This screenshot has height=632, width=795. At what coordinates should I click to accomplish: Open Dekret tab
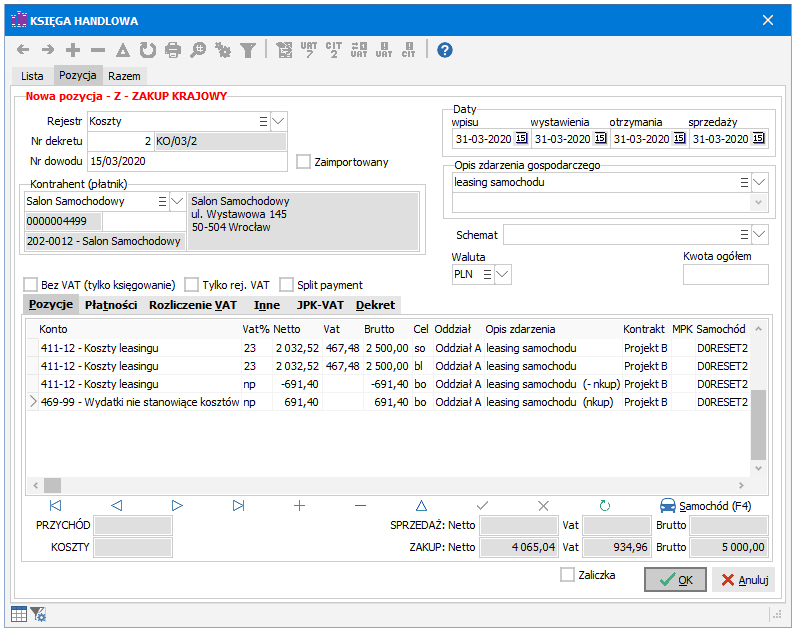(375, 305)
